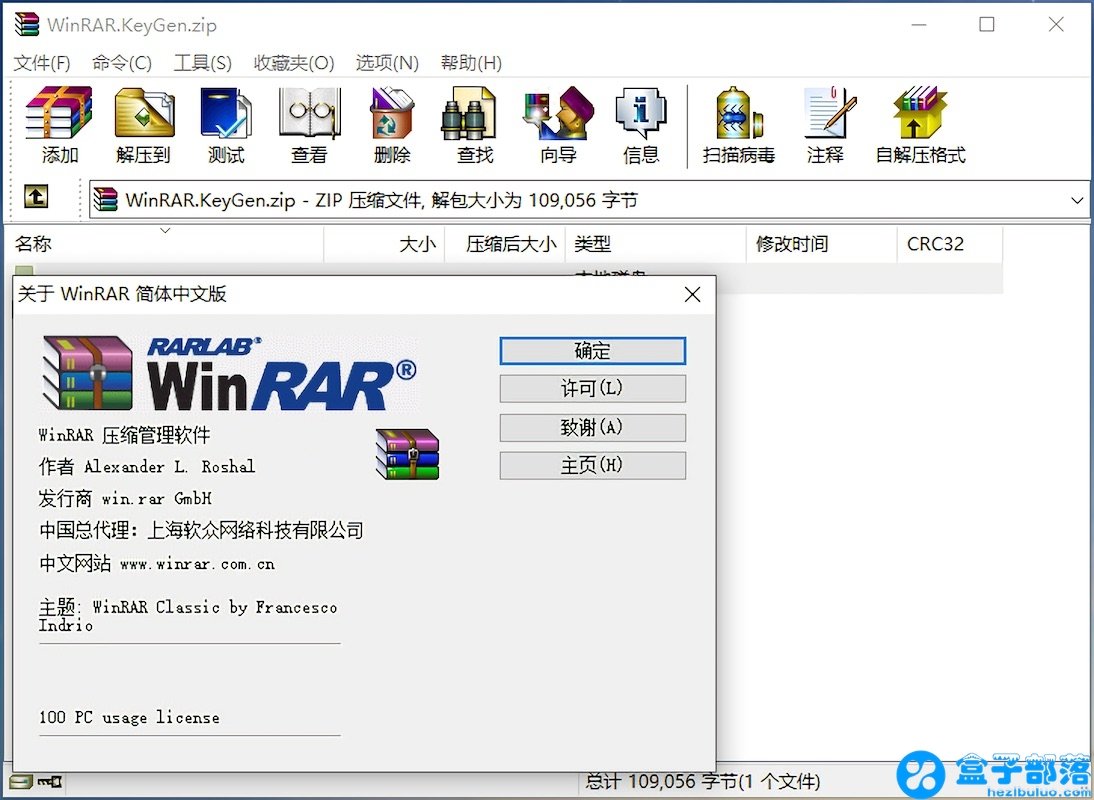Click small WinRAR books icon in About dialog
Image resolution: width=1094 pixels, height=800 pixels.
click(x=407, y=454)
